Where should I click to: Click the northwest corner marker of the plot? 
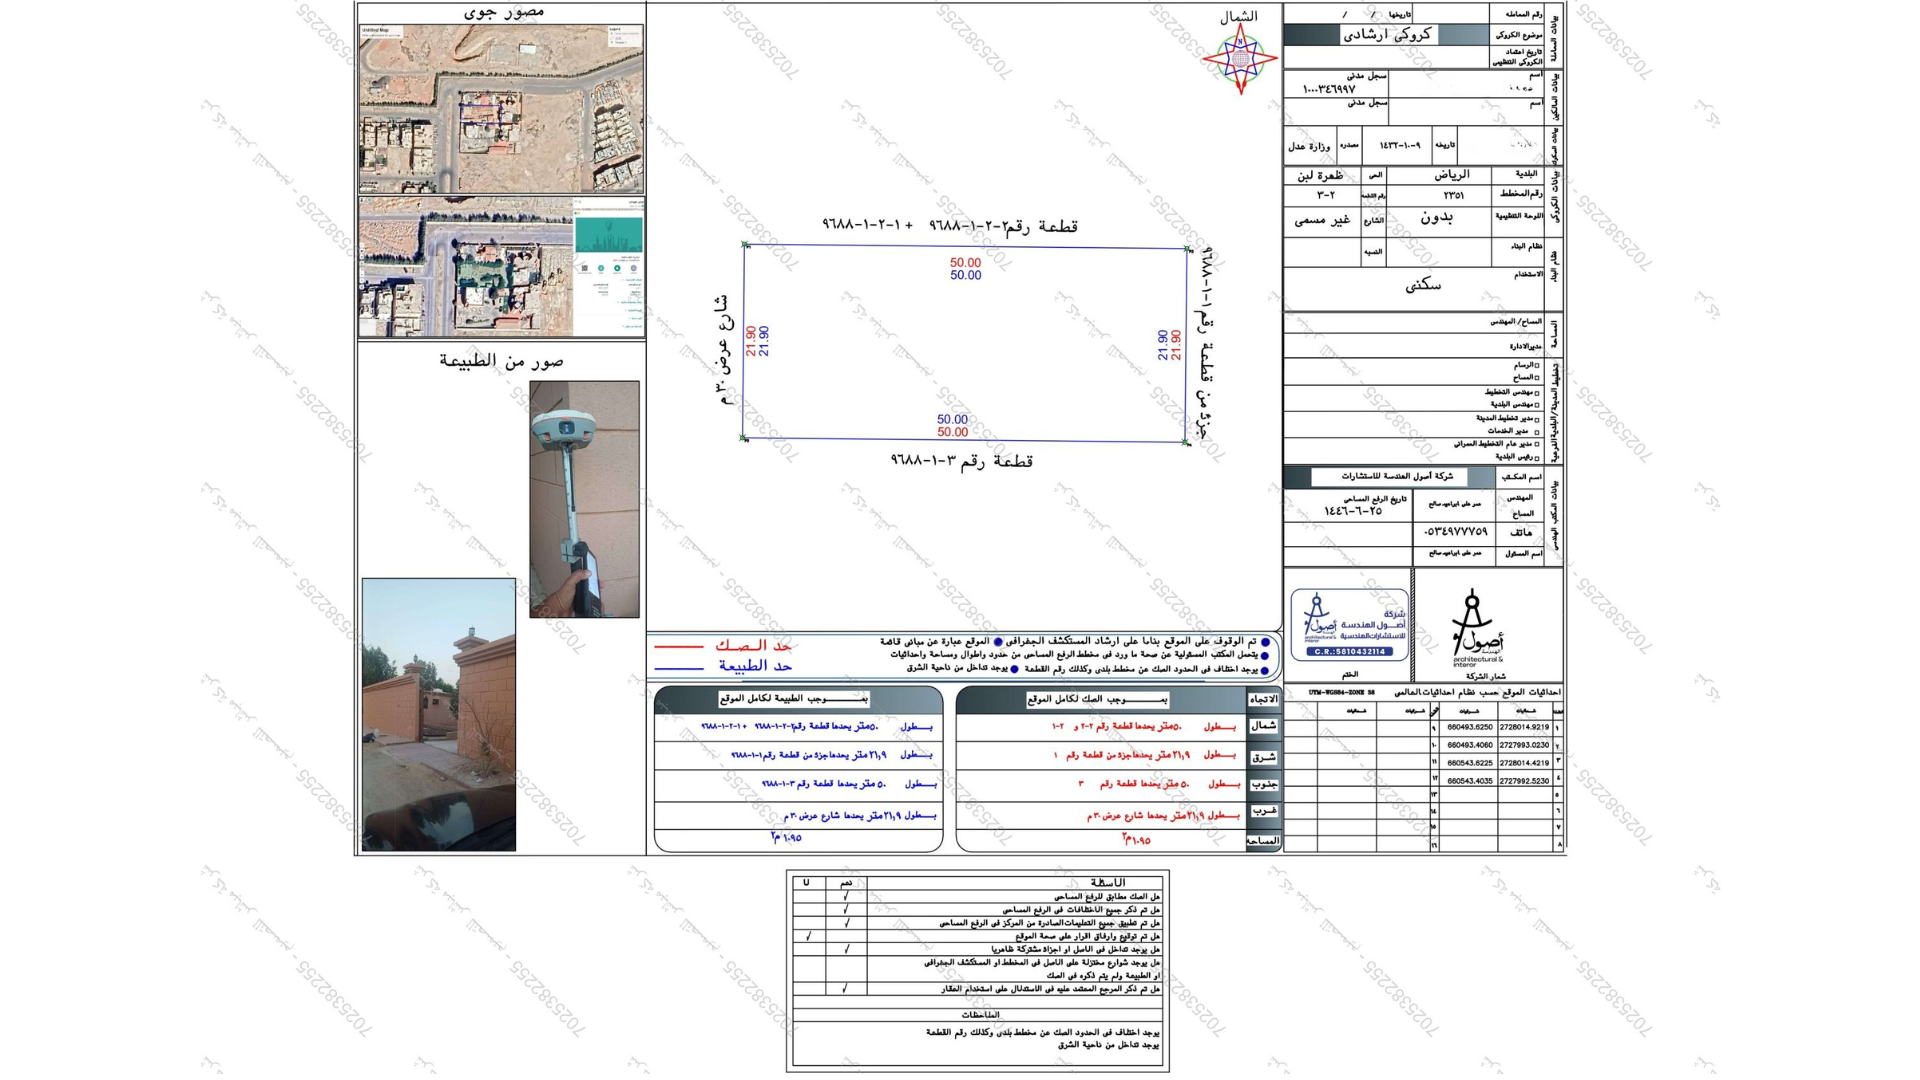tap(745, 245)
